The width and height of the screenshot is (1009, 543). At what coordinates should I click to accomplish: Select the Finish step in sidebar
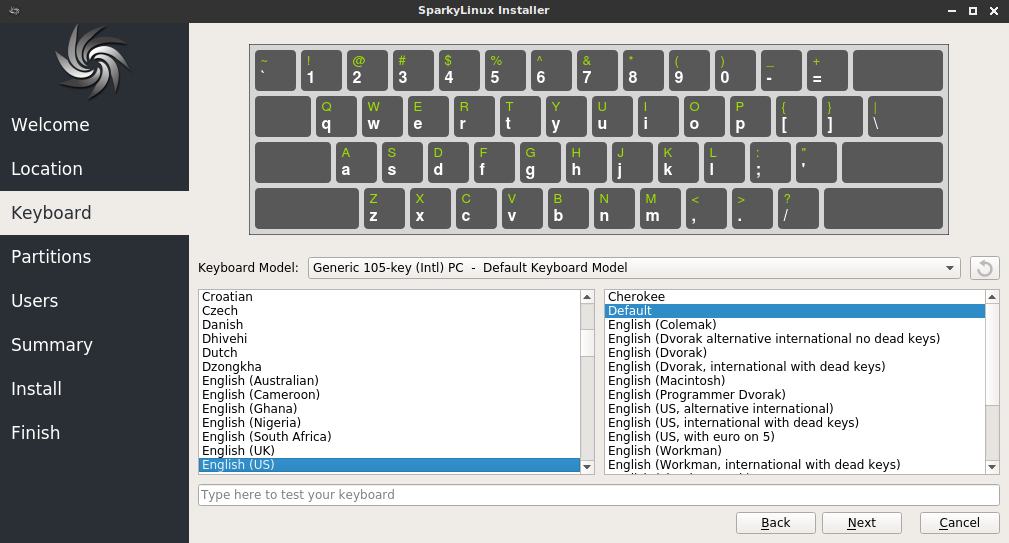[95, 432]
